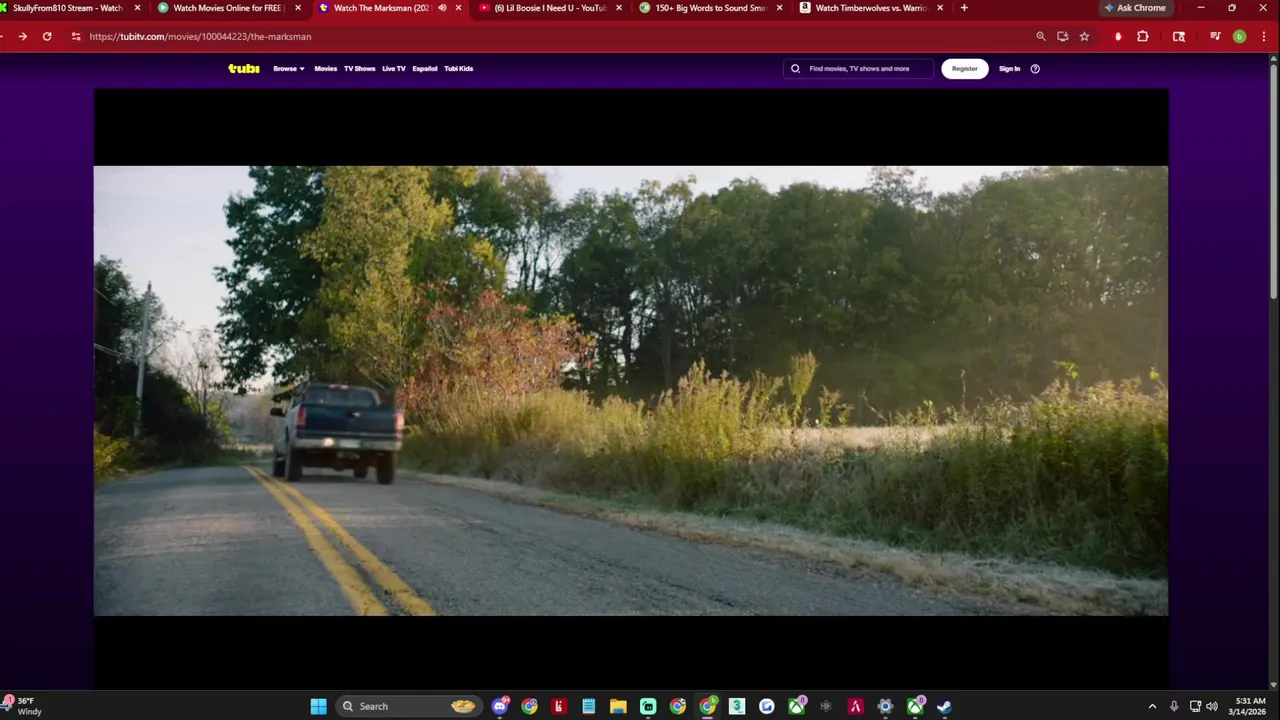This screenshot has height=720, width=1280.
Task: Open the page zoom magnifier icon in address bar
Action: tap(1040, 36)
